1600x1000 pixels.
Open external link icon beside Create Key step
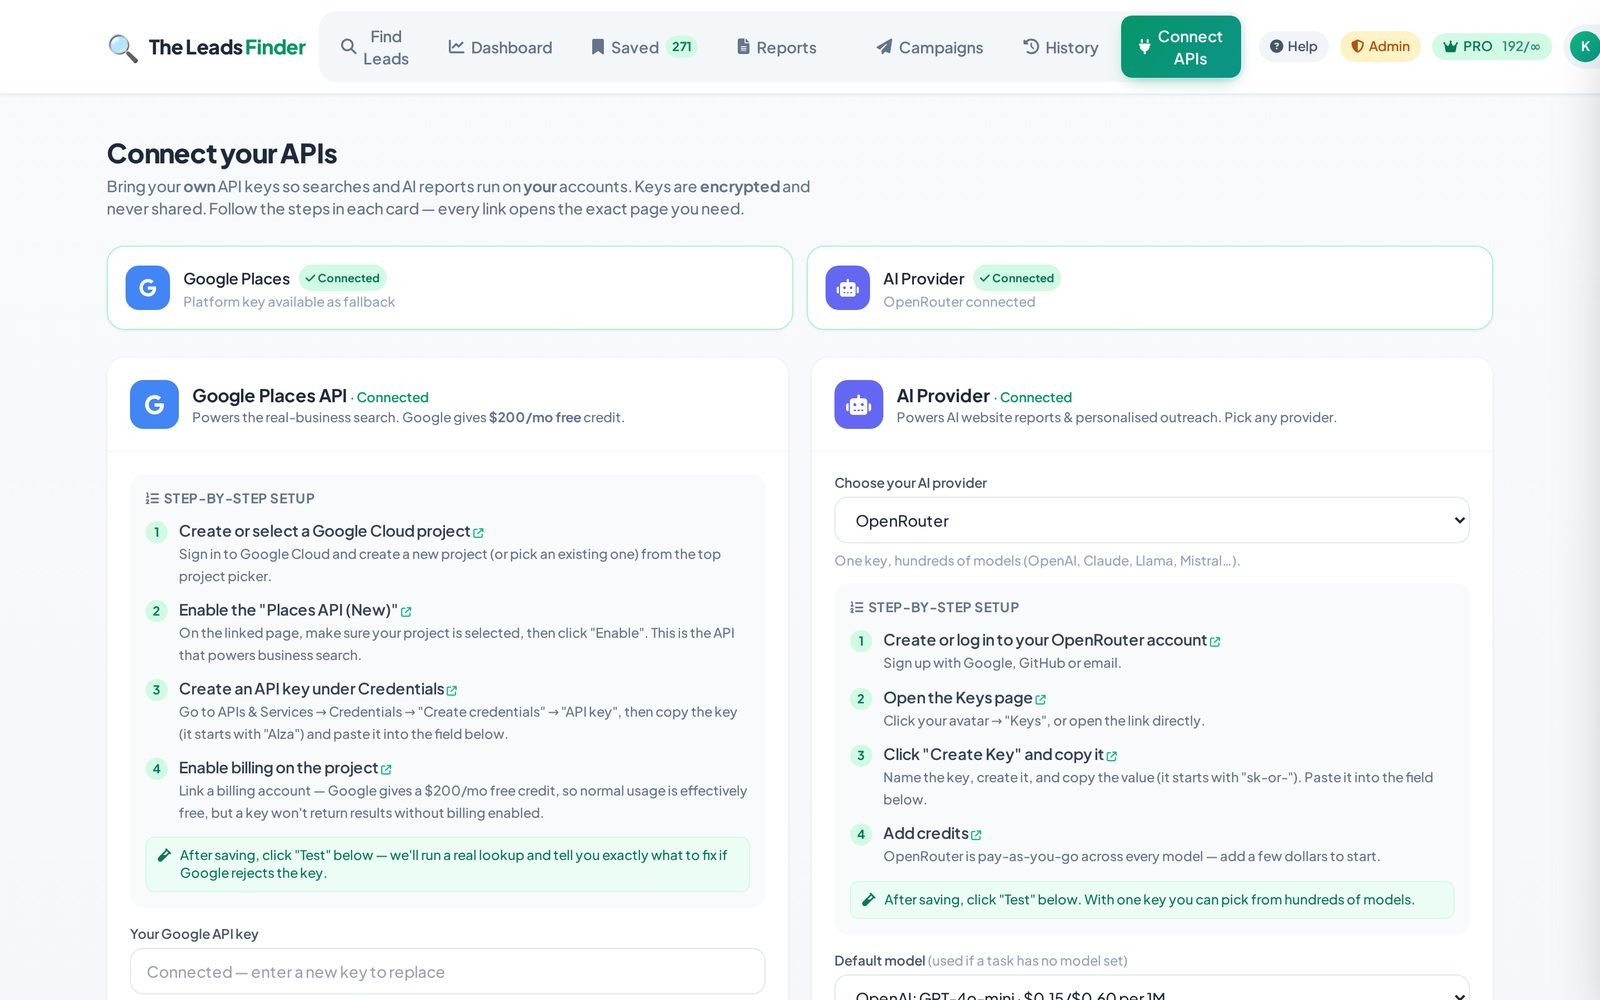click(x=1112, y=757)
